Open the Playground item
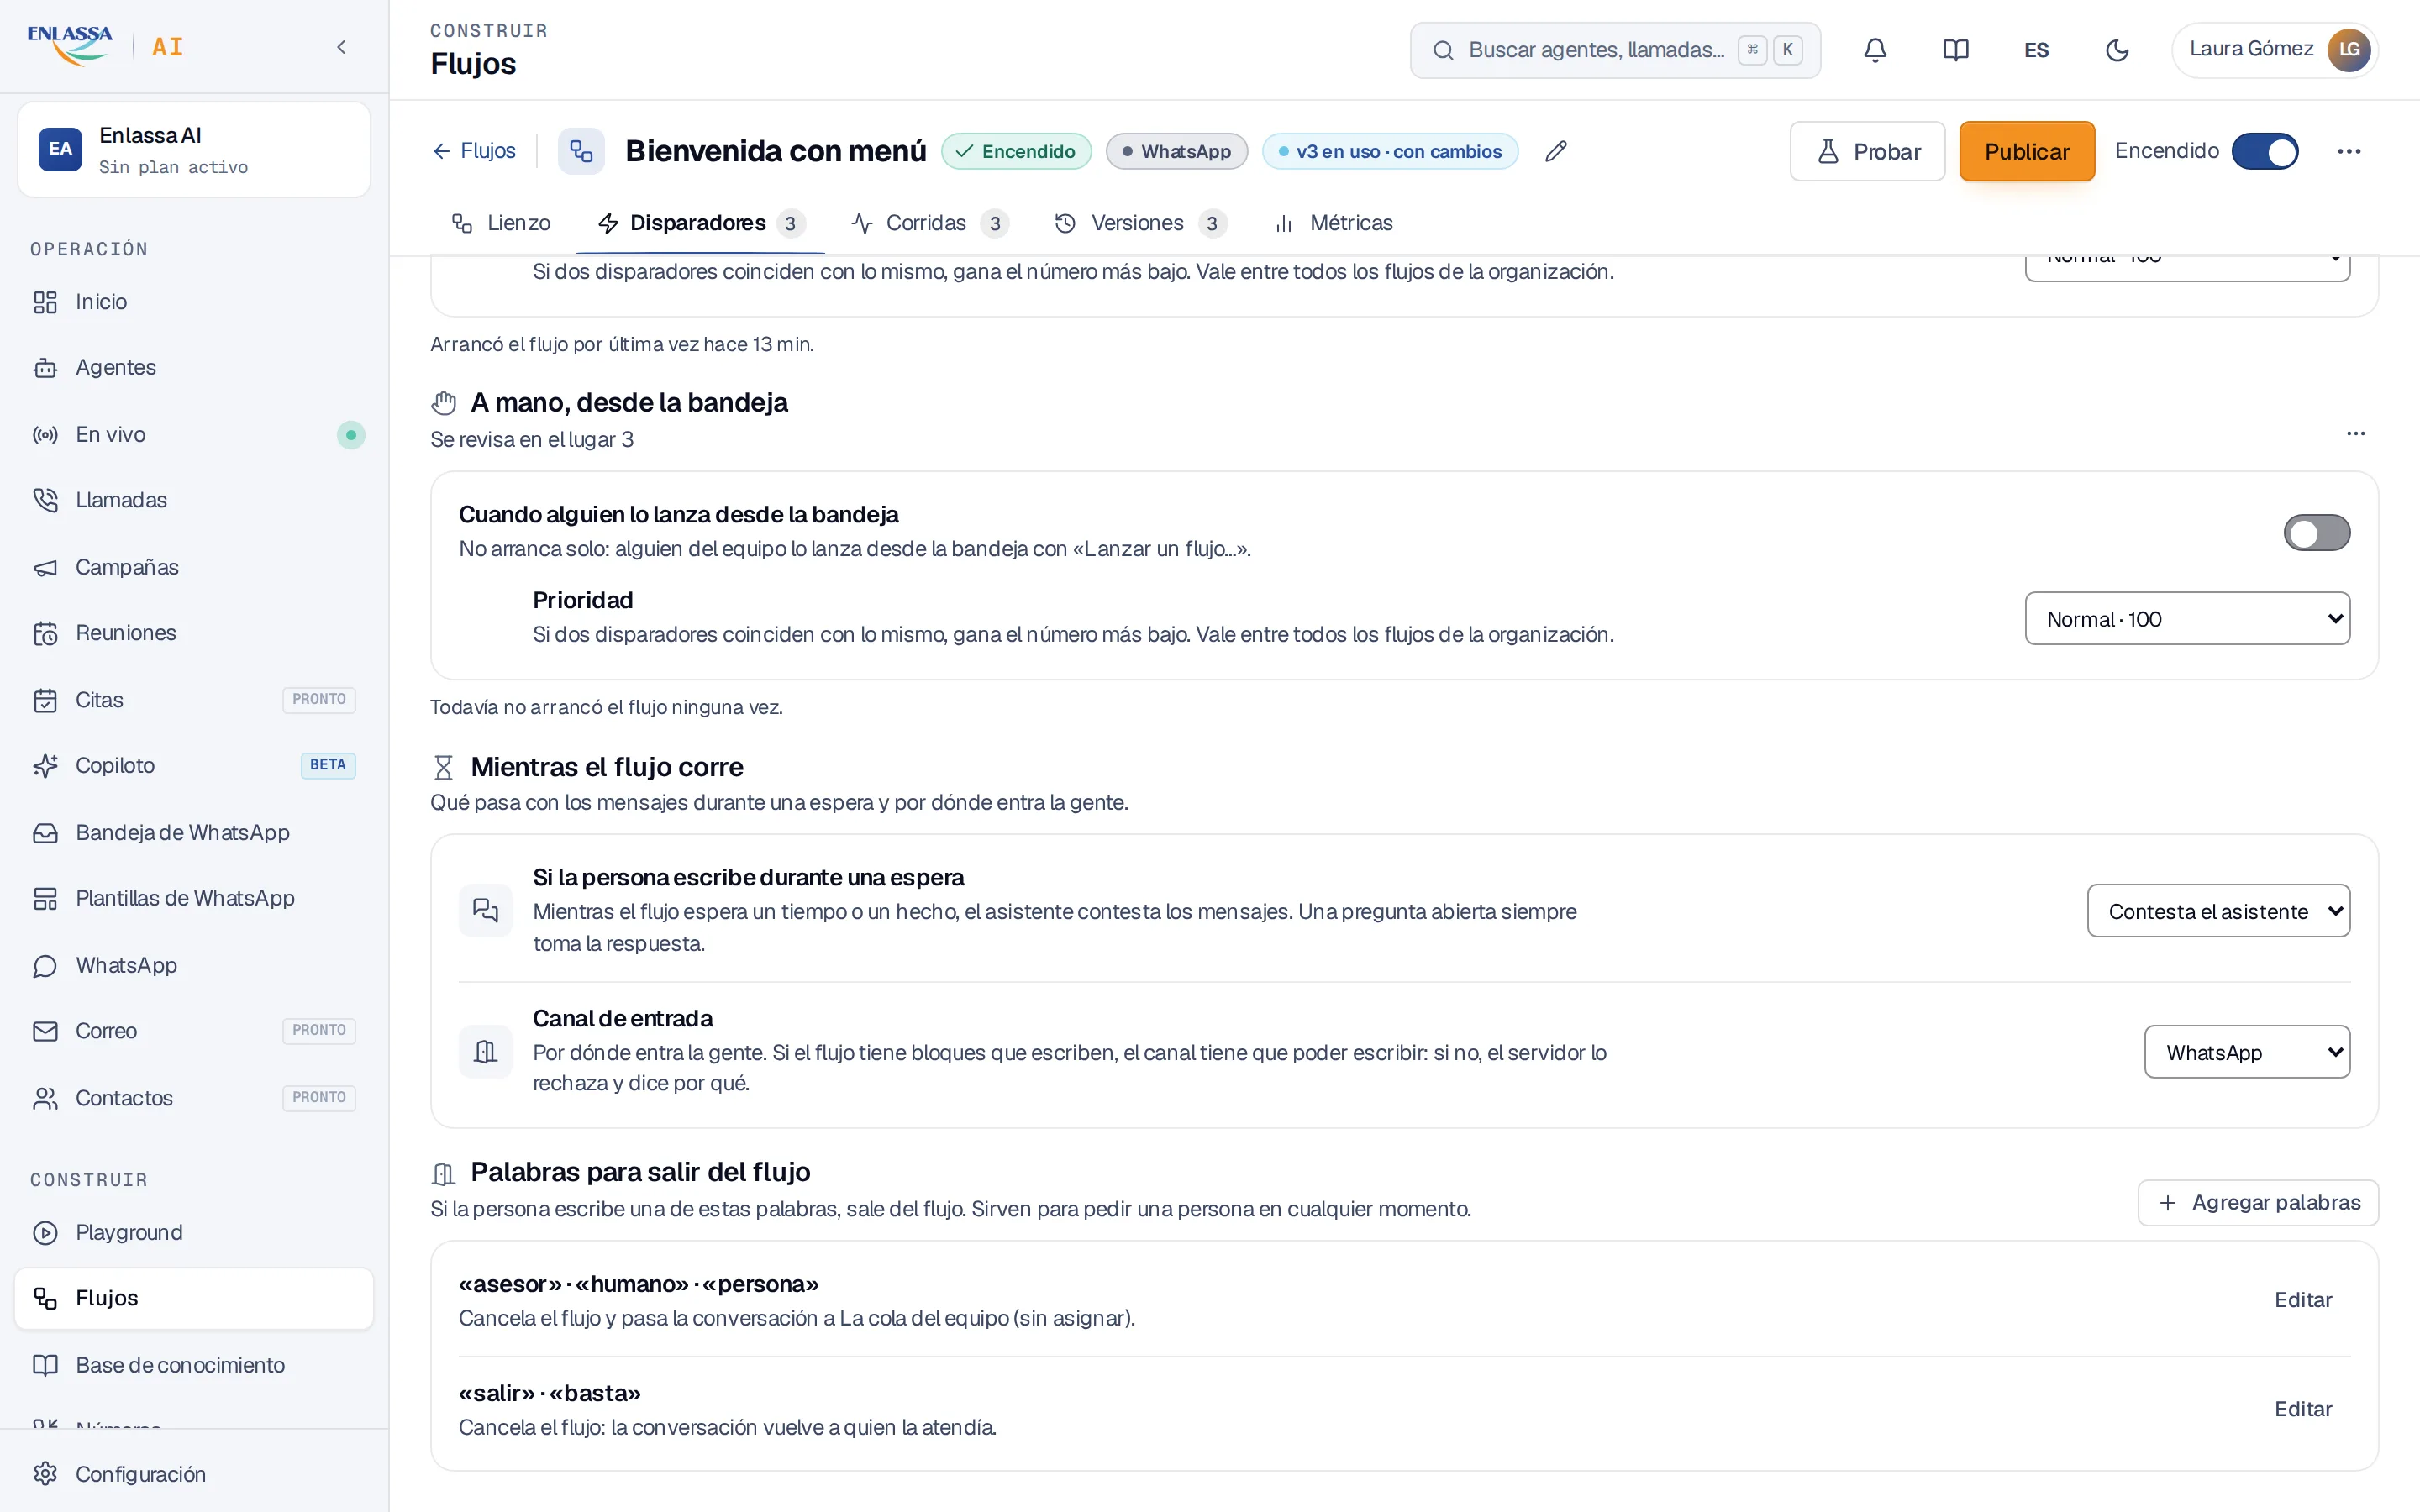Viewport: 2420px width, 1512px height. coord(194,1232)
